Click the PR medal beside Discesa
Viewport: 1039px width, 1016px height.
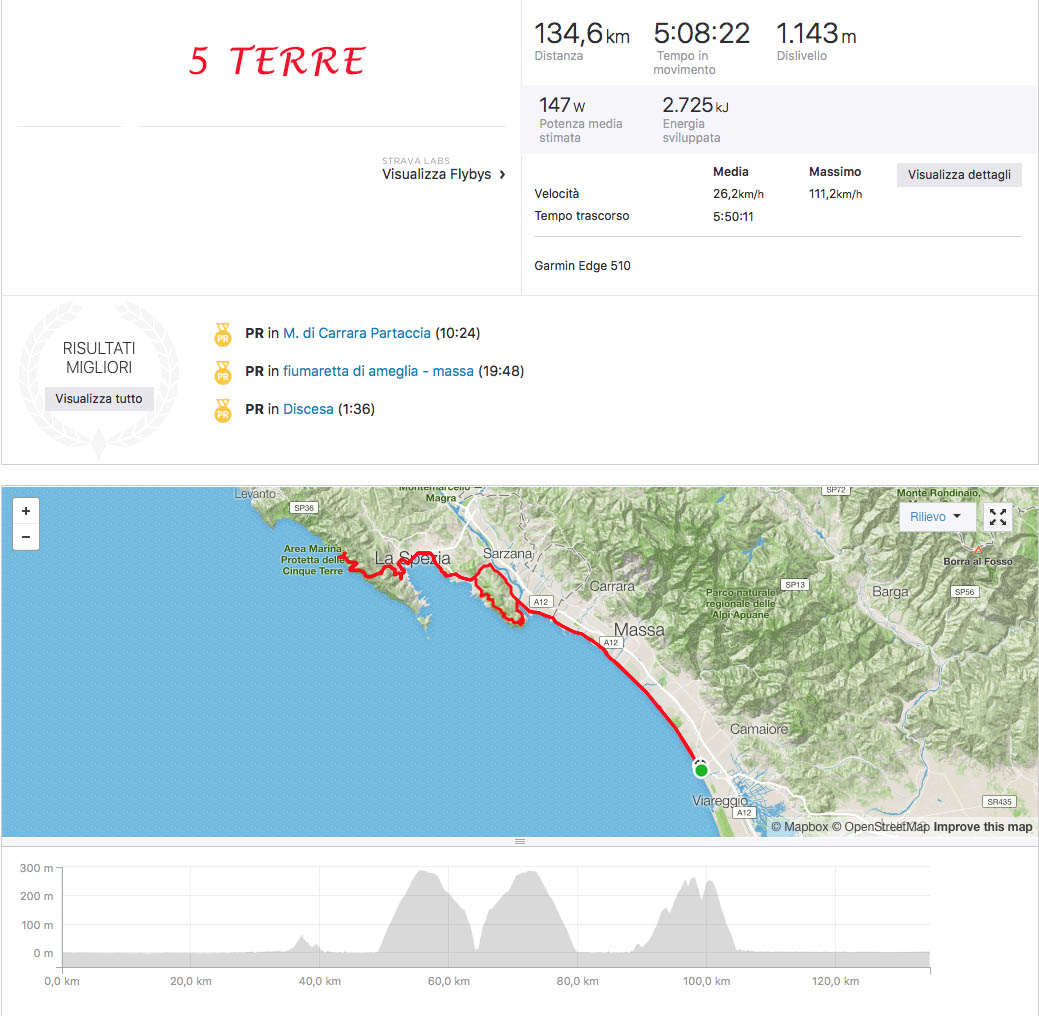(x=223, y=411)
